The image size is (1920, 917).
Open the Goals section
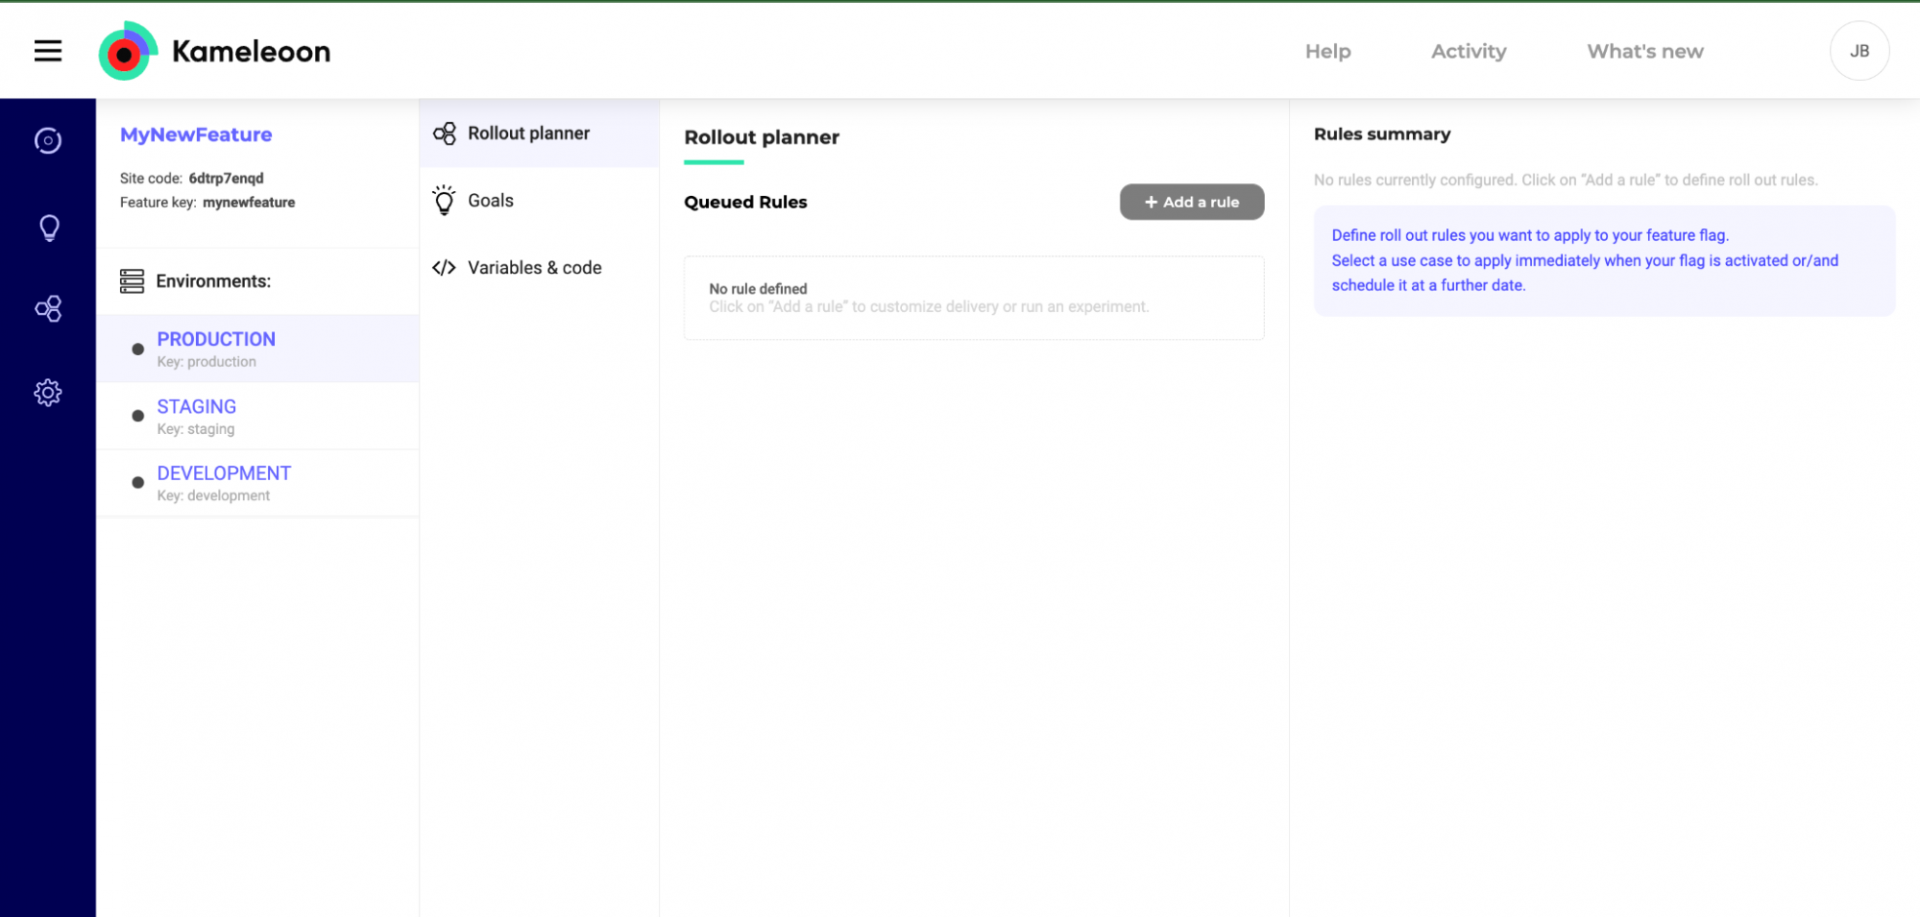click(x=539, y=200)
